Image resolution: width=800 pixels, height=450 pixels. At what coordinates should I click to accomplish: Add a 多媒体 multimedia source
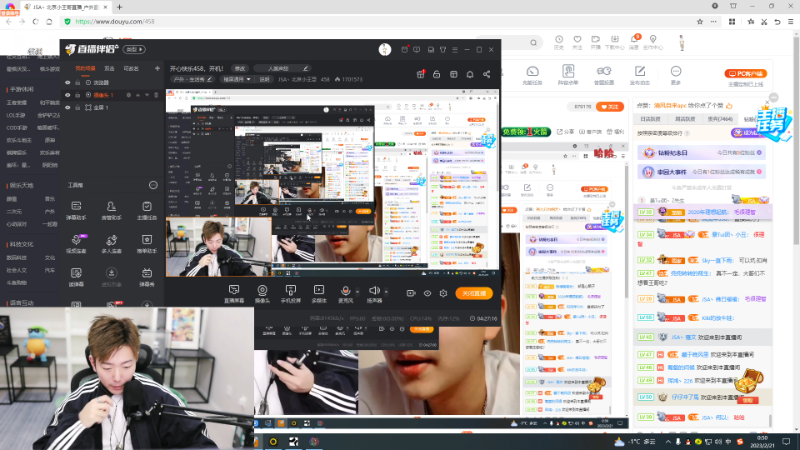[319, 294]
